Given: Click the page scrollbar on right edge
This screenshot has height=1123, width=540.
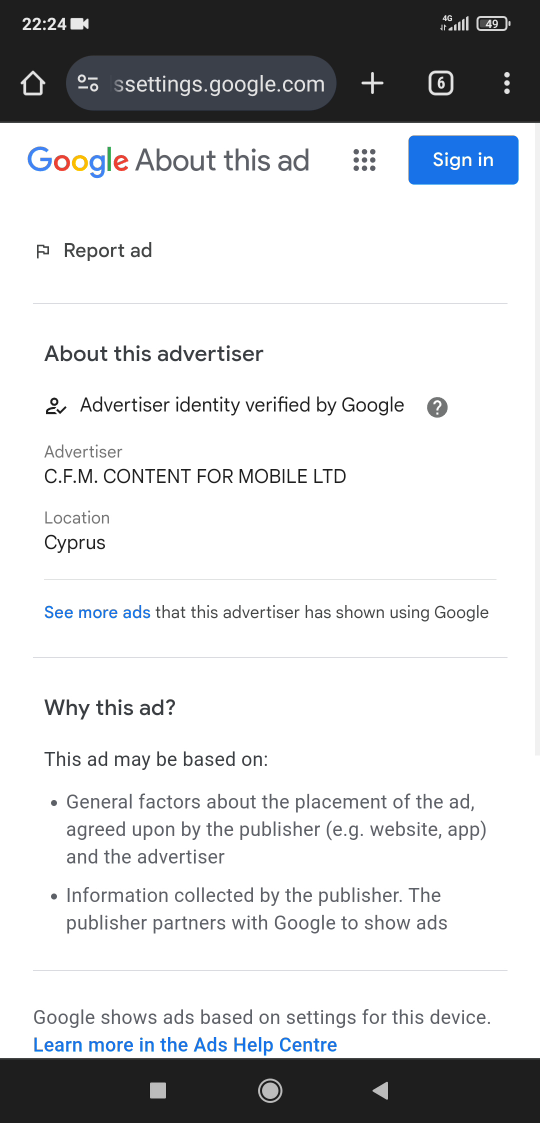Looking at the screenshot, I should pos(537,438).
